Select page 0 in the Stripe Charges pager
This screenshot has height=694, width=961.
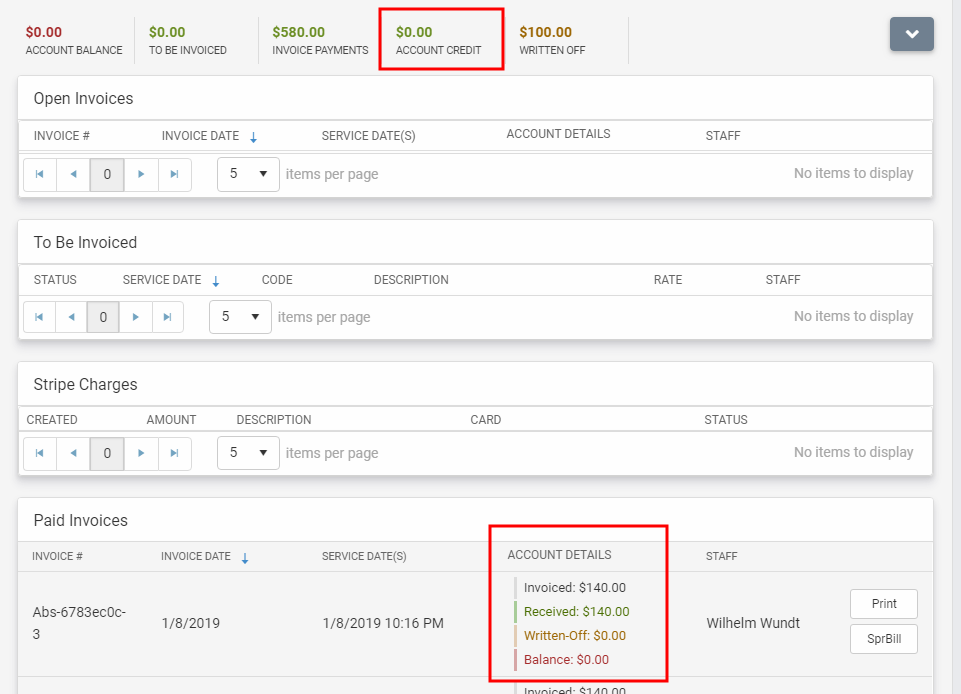107,453
